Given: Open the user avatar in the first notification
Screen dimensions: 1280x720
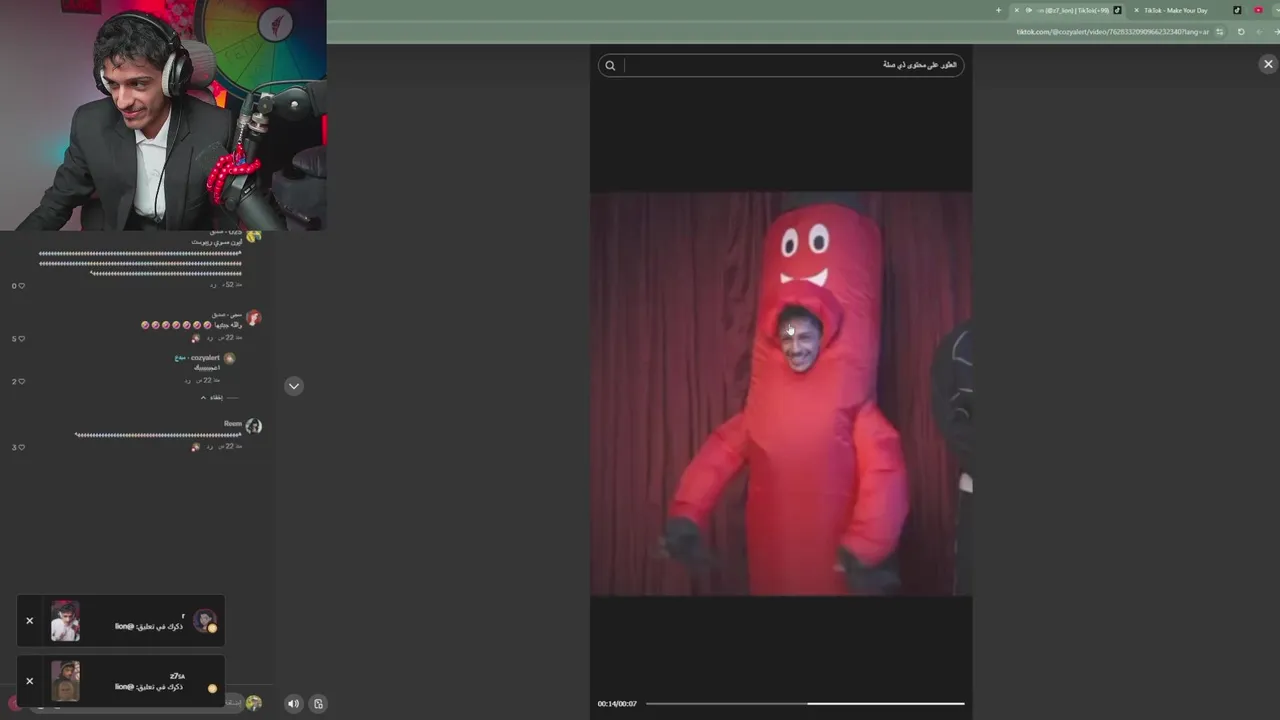Looking at the screenshot, I should click(x=205, y=621).
